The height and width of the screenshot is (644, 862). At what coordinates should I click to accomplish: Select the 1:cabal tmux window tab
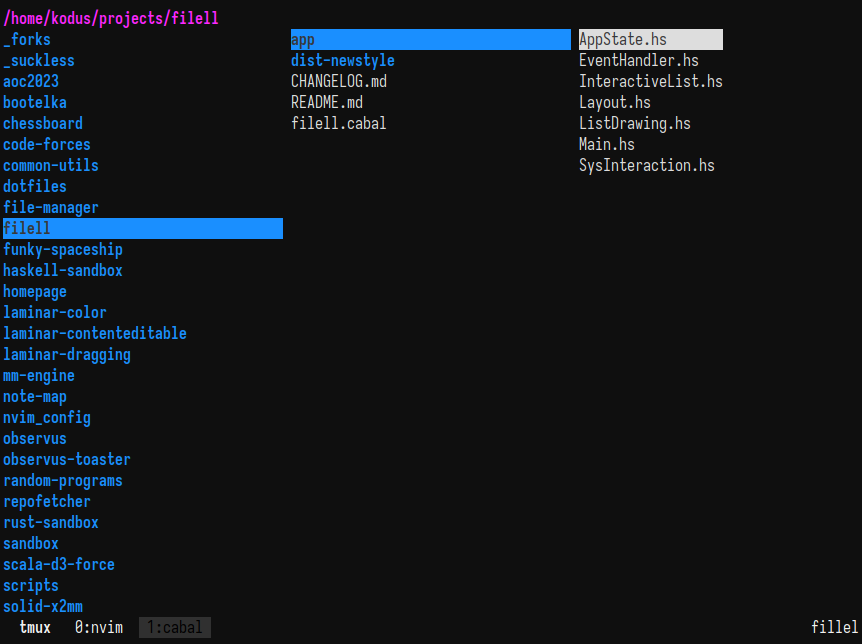175,628
